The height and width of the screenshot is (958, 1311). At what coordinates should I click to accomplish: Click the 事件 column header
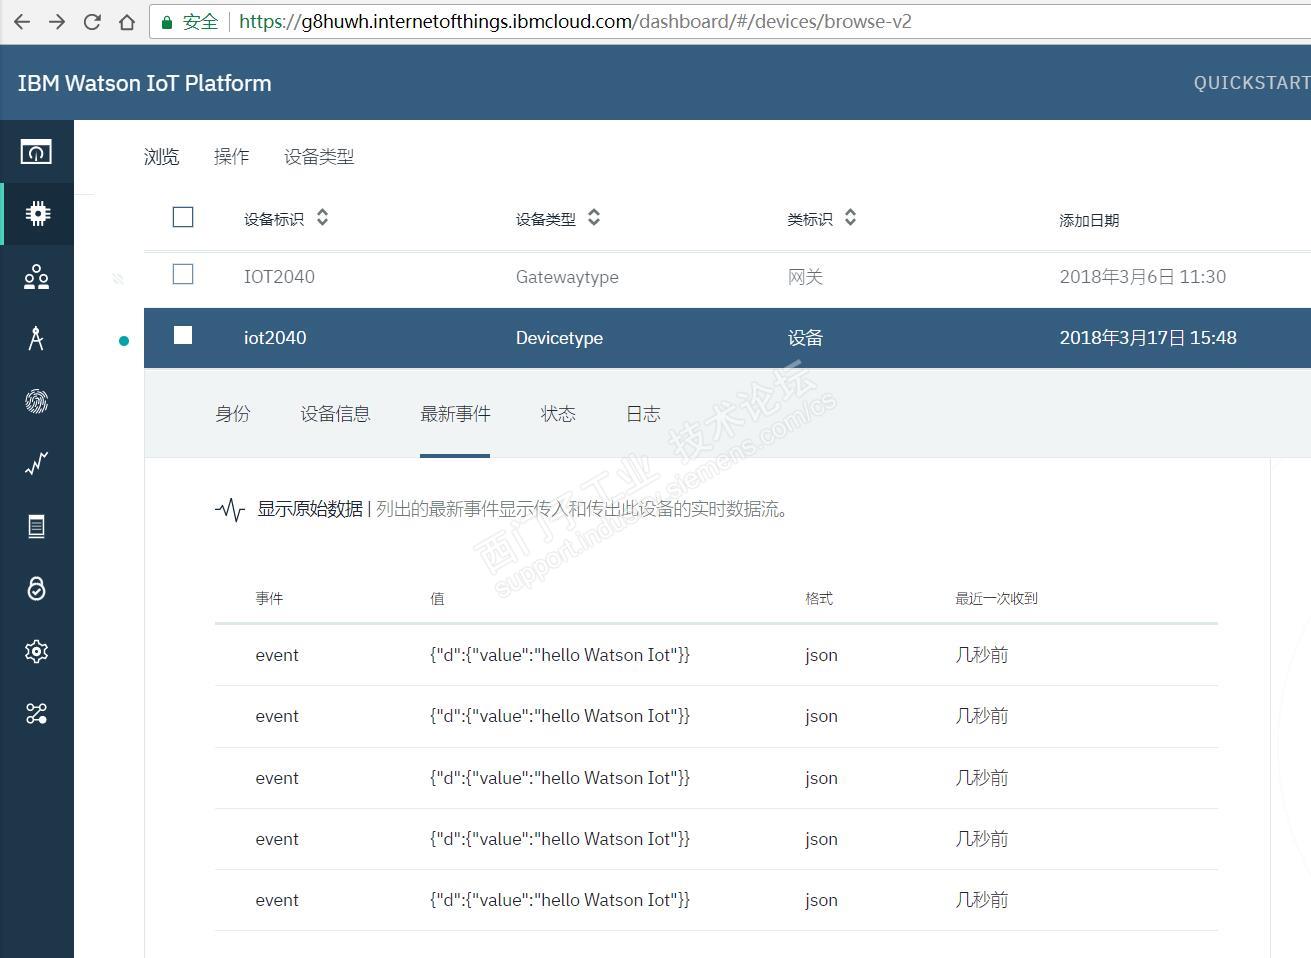click(269, 598)
